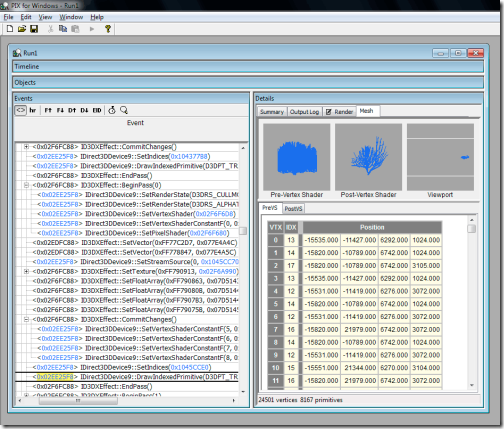
Task: Switch to the Render tab
Action: [339, 112]
